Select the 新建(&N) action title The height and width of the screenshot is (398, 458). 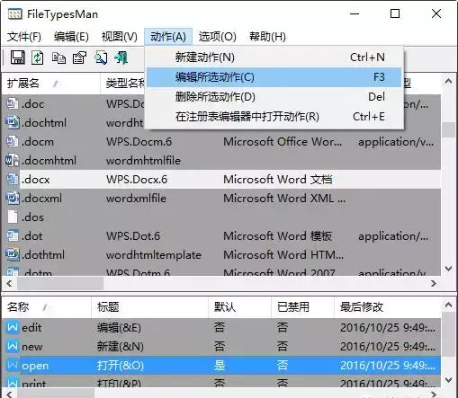(x=120, y=347)
